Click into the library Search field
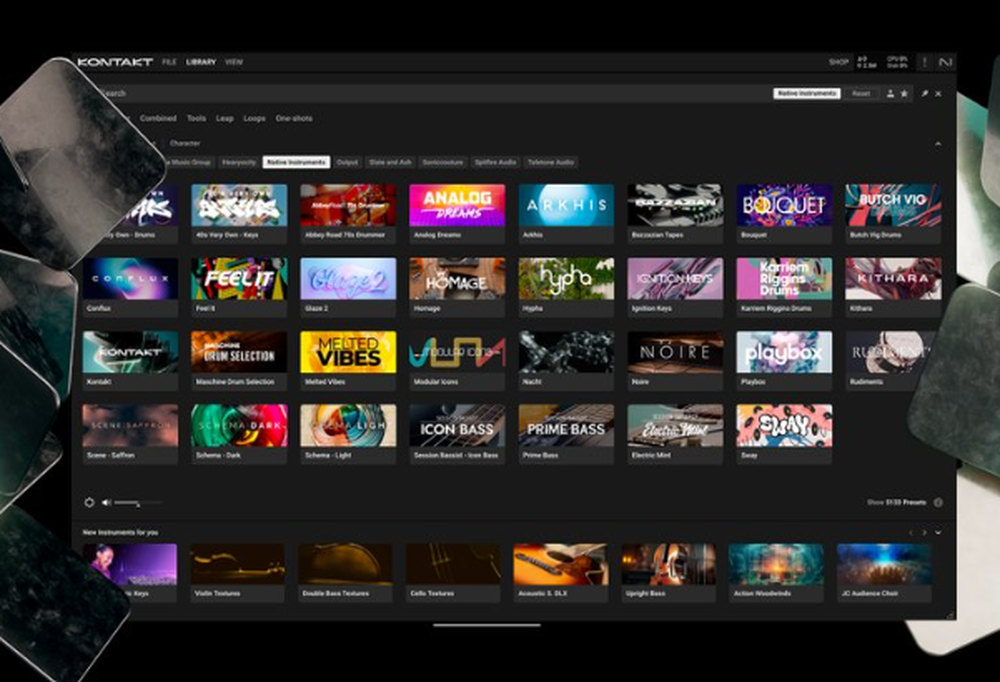 [434, 93]
